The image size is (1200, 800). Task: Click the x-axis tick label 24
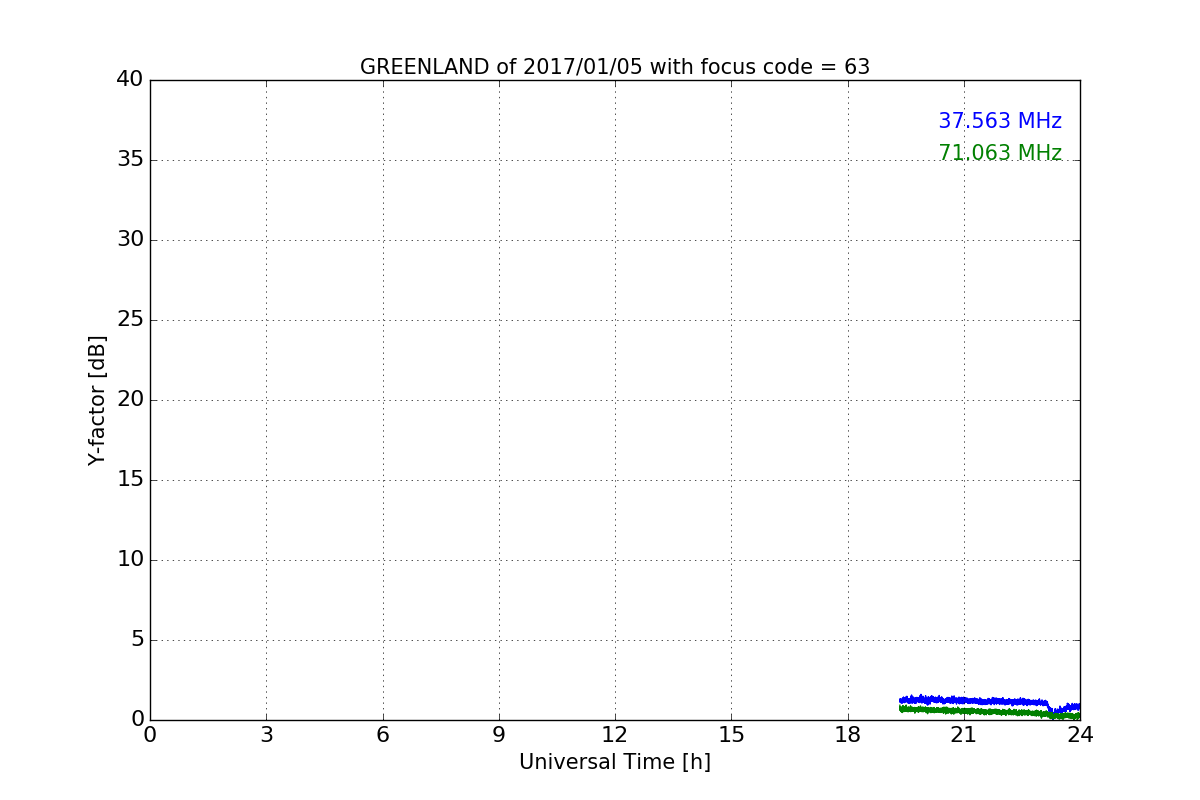[x=1080, y=735]
